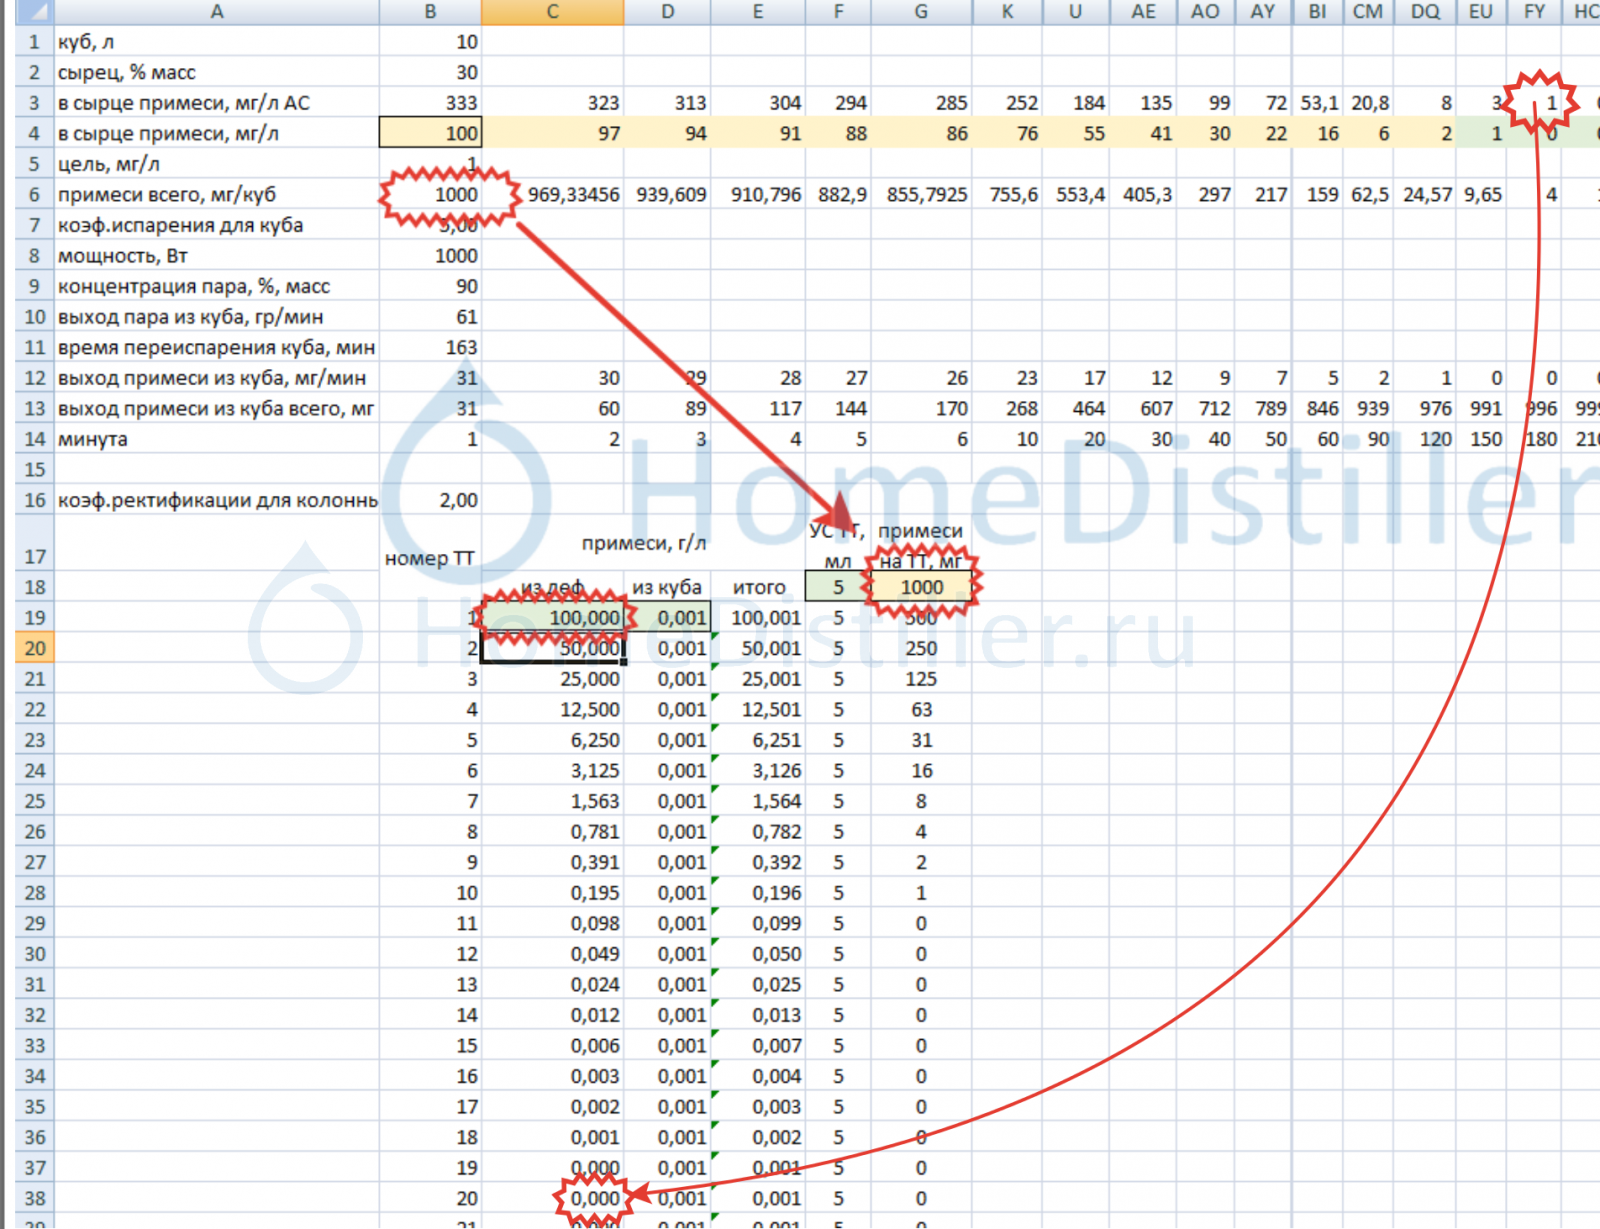1600x1229 pixels.
Task: Click cell 170 in row 13
Action: pos(921,408)
